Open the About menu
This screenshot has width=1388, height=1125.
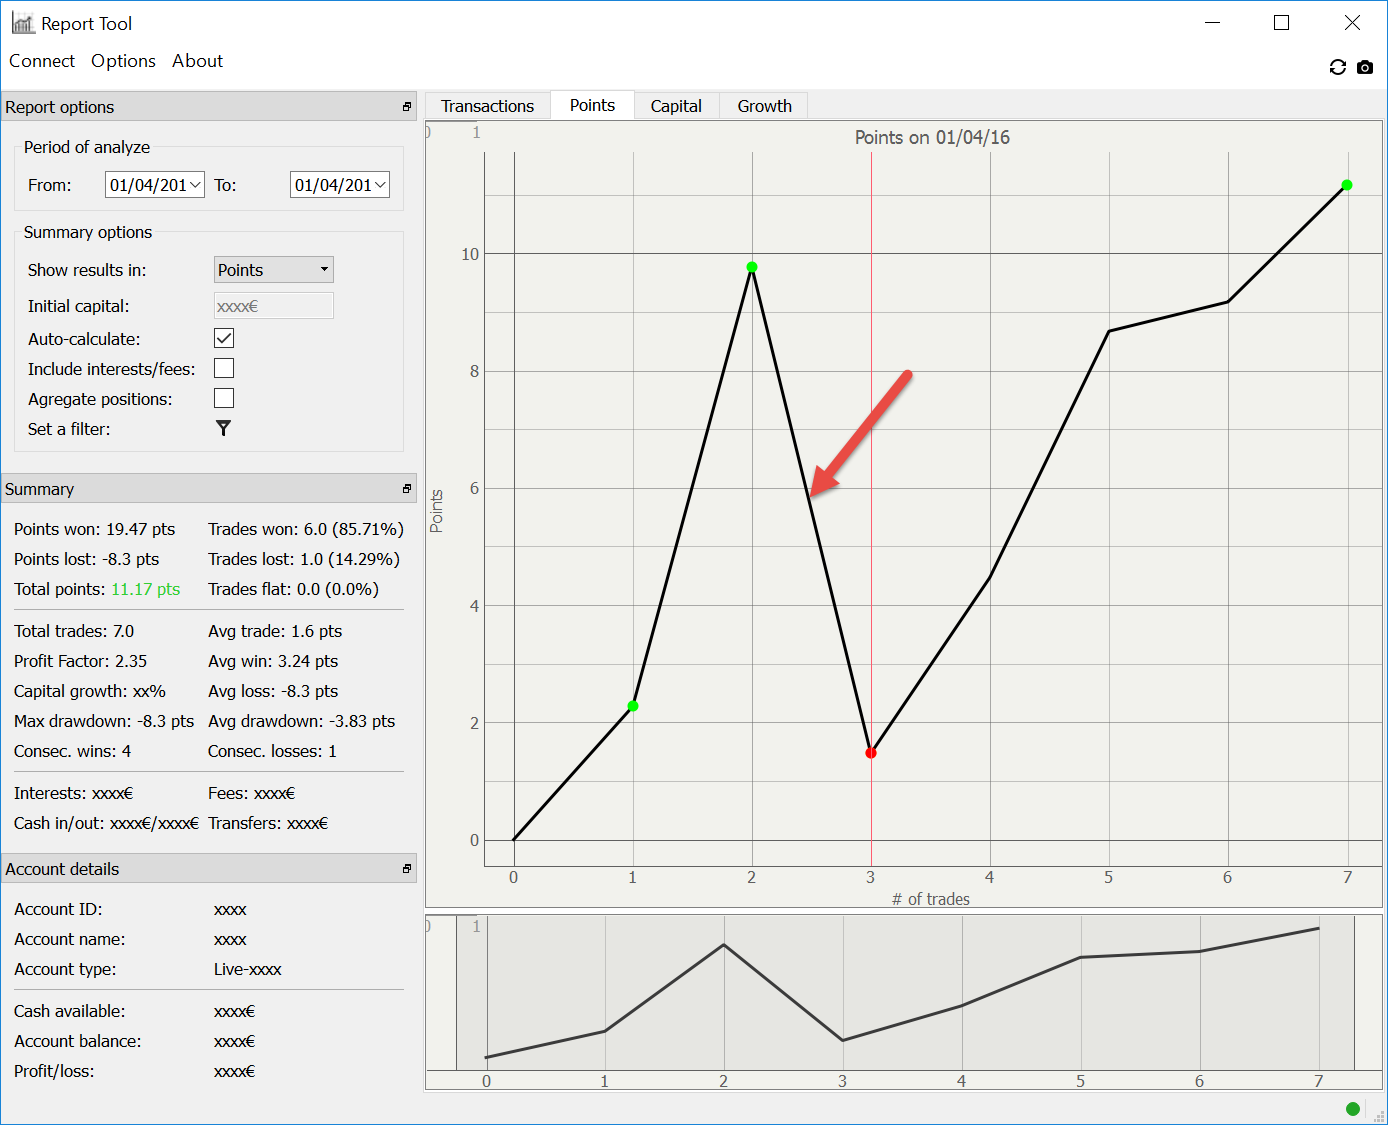tap(198, 61)
